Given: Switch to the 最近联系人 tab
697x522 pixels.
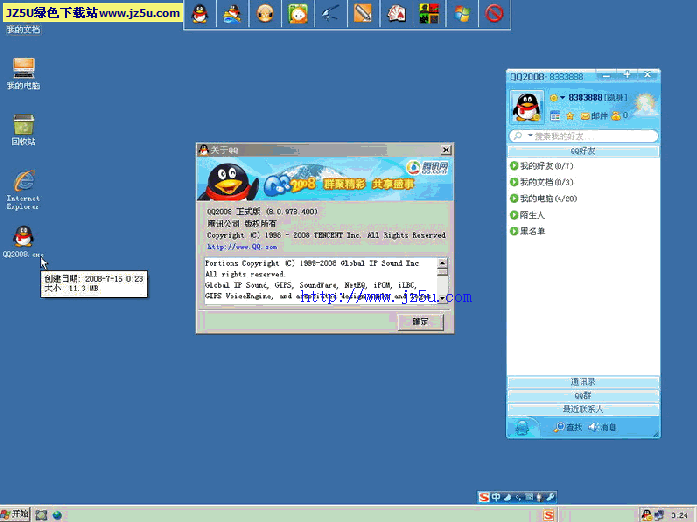Looking at the screenshot, I should click(x=583, y=409).
